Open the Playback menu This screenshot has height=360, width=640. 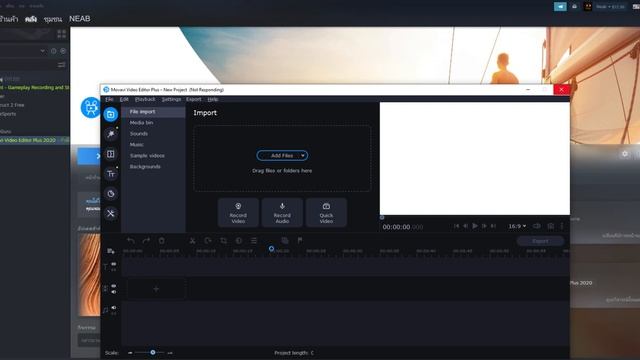pos(145,99)
